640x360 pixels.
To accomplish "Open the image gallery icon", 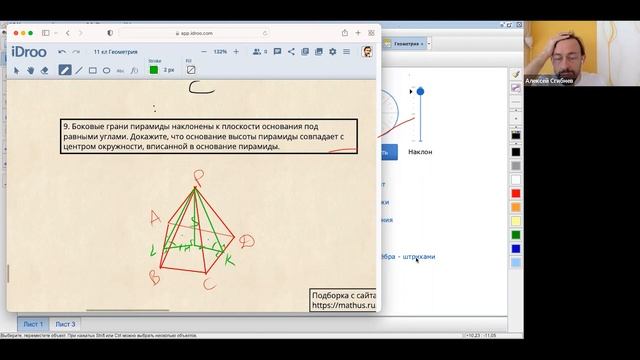I will click(x=319, y=51).
